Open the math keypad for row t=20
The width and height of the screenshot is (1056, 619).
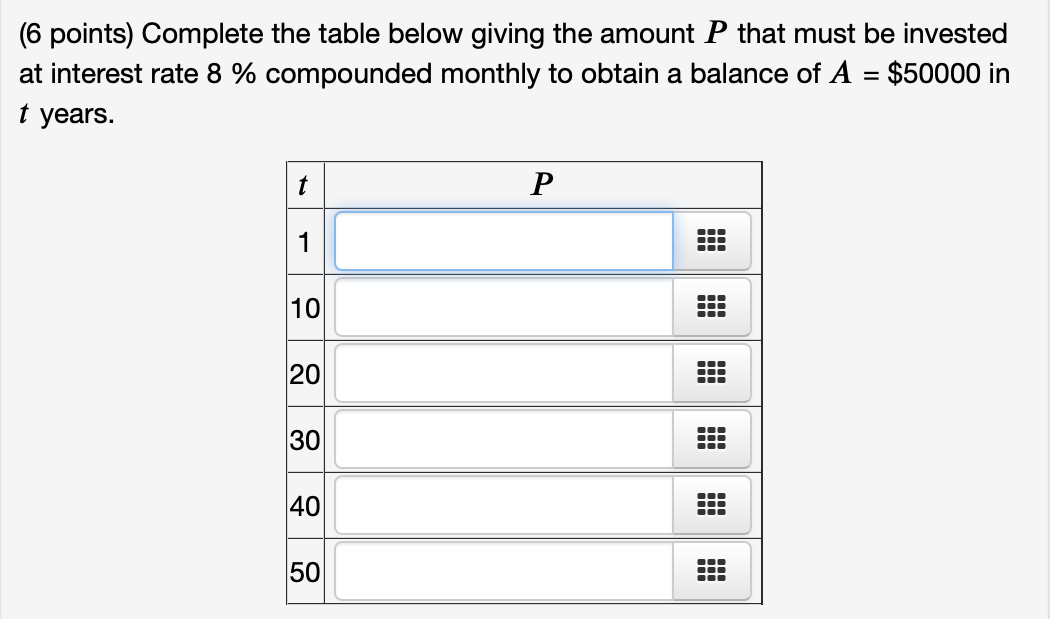[711, 373]
